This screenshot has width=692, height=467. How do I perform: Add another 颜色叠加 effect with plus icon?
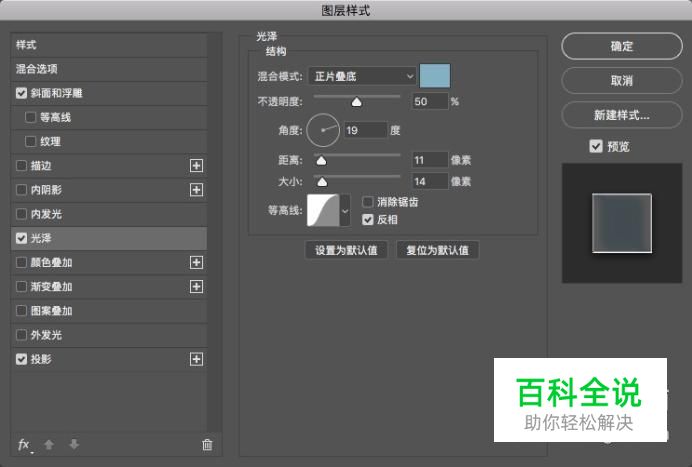point(196,262)
